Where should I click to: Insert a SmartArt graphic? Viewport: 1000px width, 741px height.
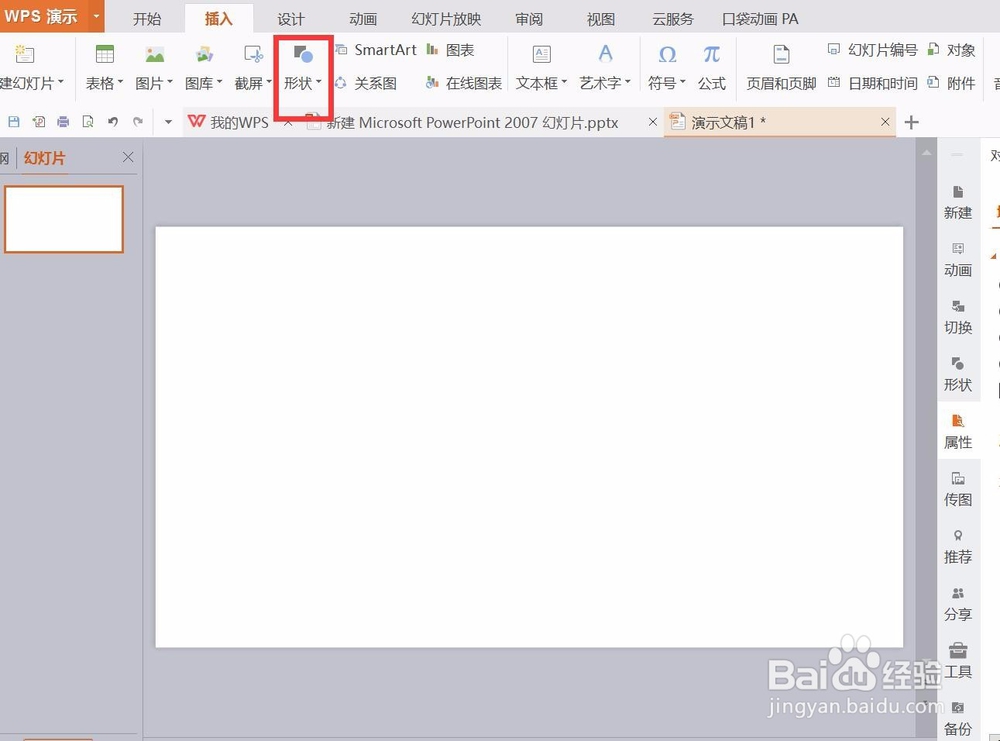click(377, 50)
